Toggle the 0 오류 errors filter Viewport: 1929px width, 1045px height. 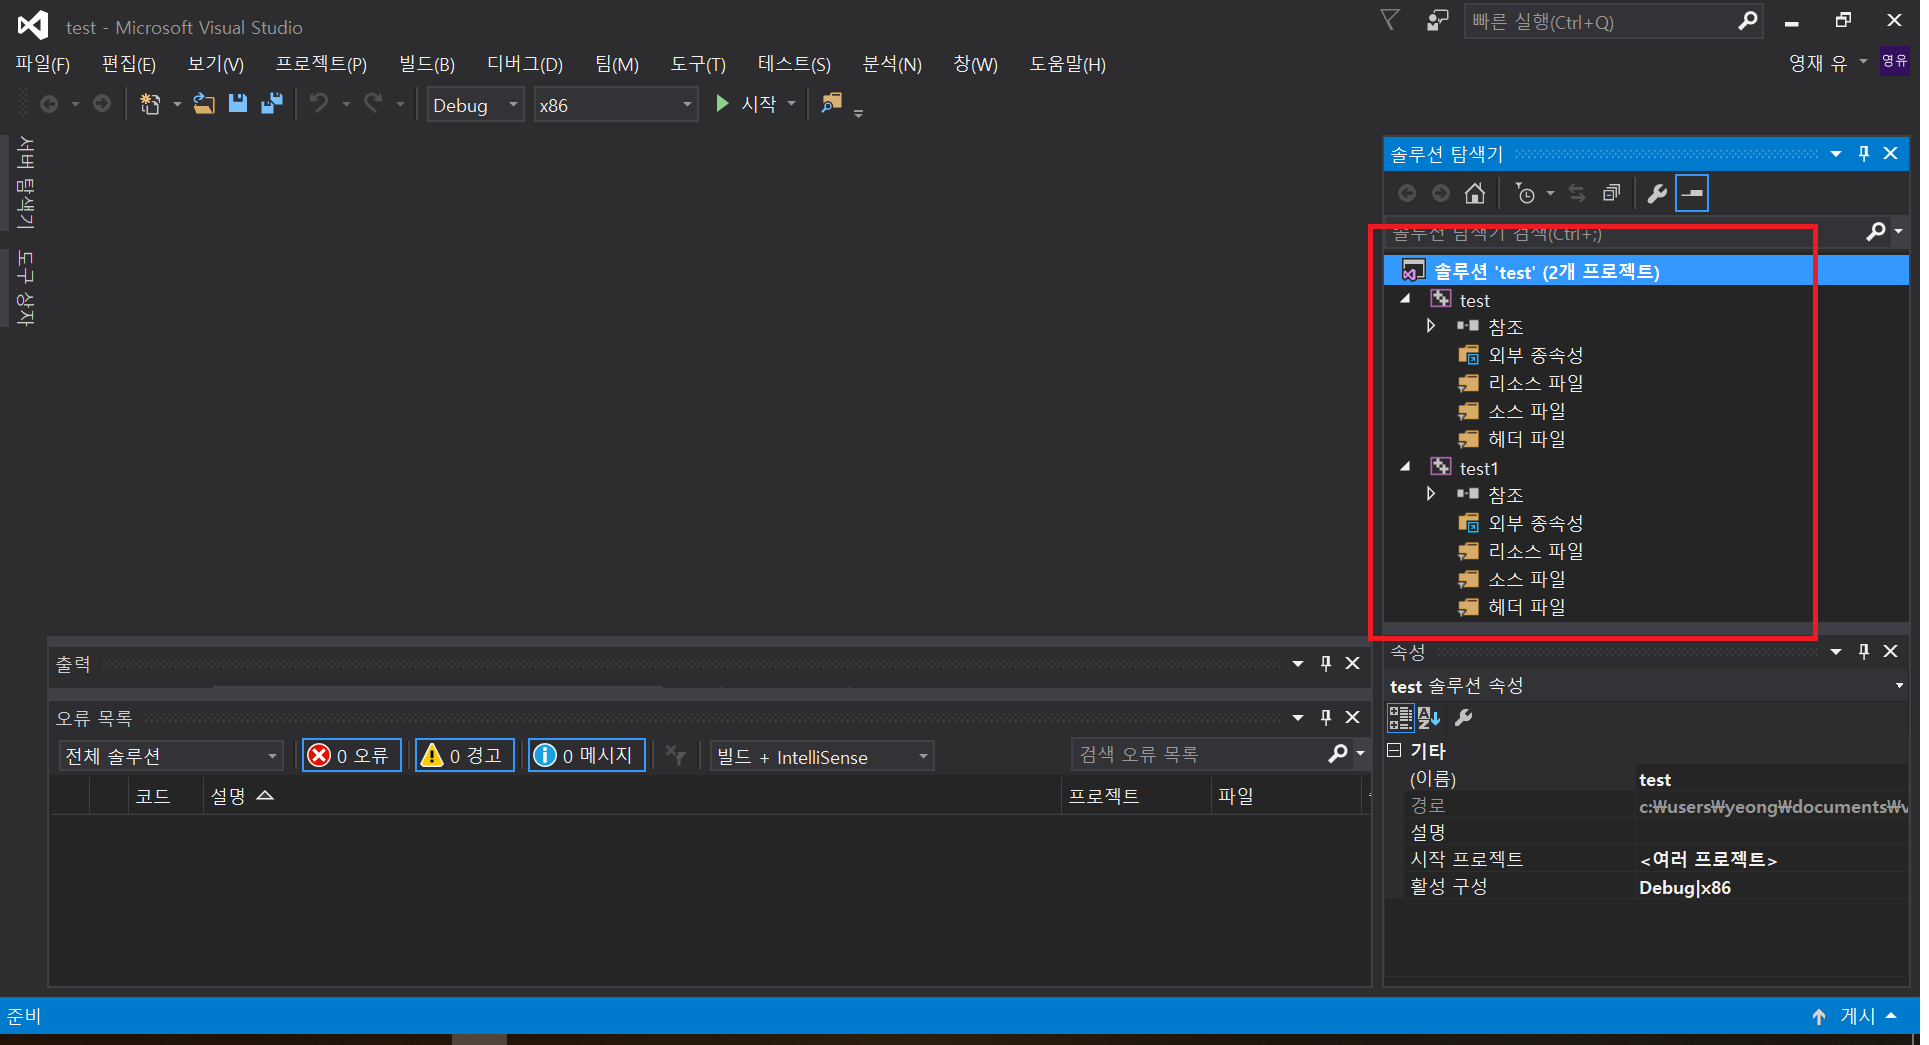tap(352, 756)
